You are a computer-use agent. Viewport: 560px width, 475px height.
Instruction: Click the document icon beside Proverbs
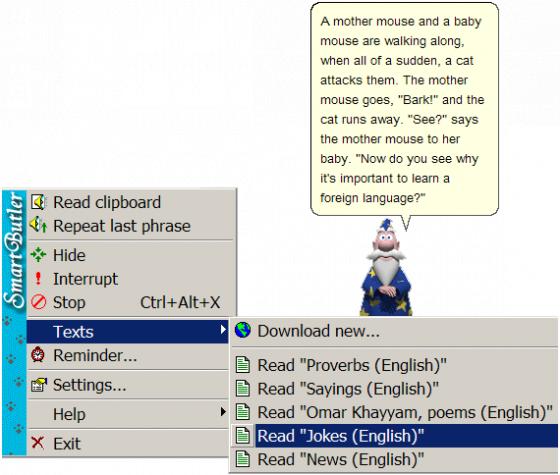pos(243,365)
